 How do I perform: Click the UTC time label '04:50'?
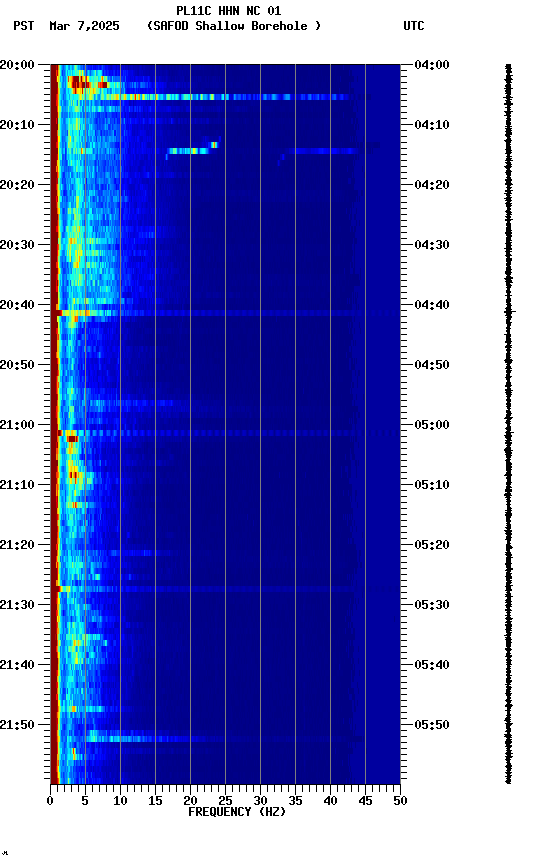[432, 365]
